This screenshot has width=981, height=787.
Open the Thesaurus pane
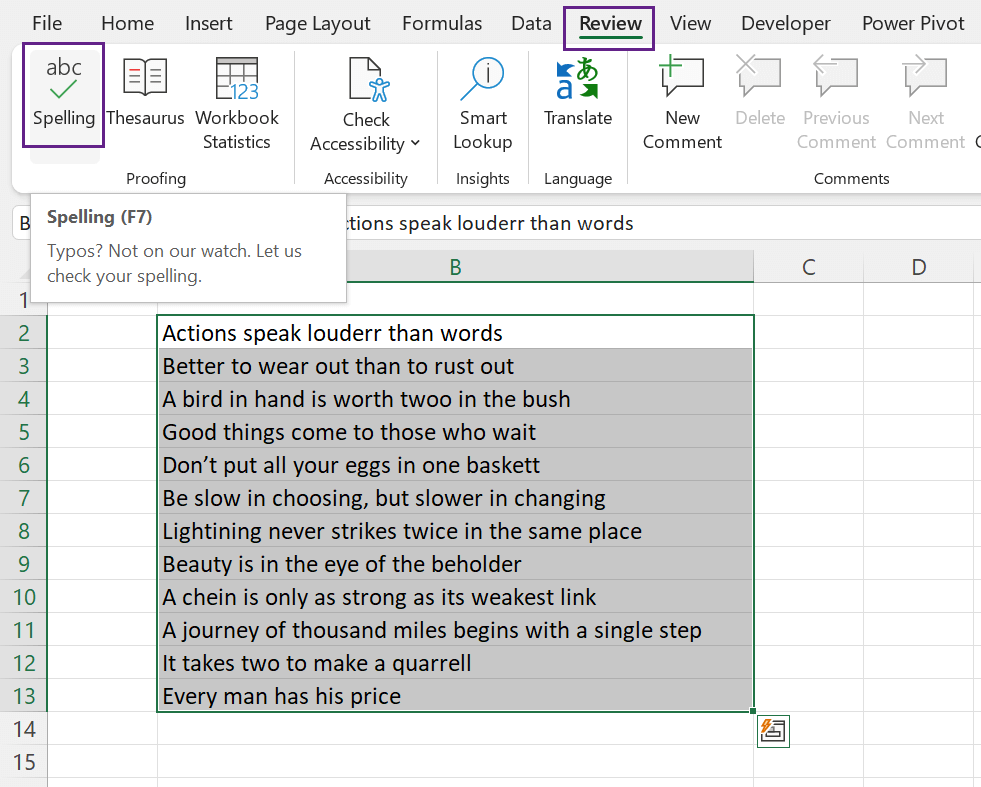(x=145, y=95)
